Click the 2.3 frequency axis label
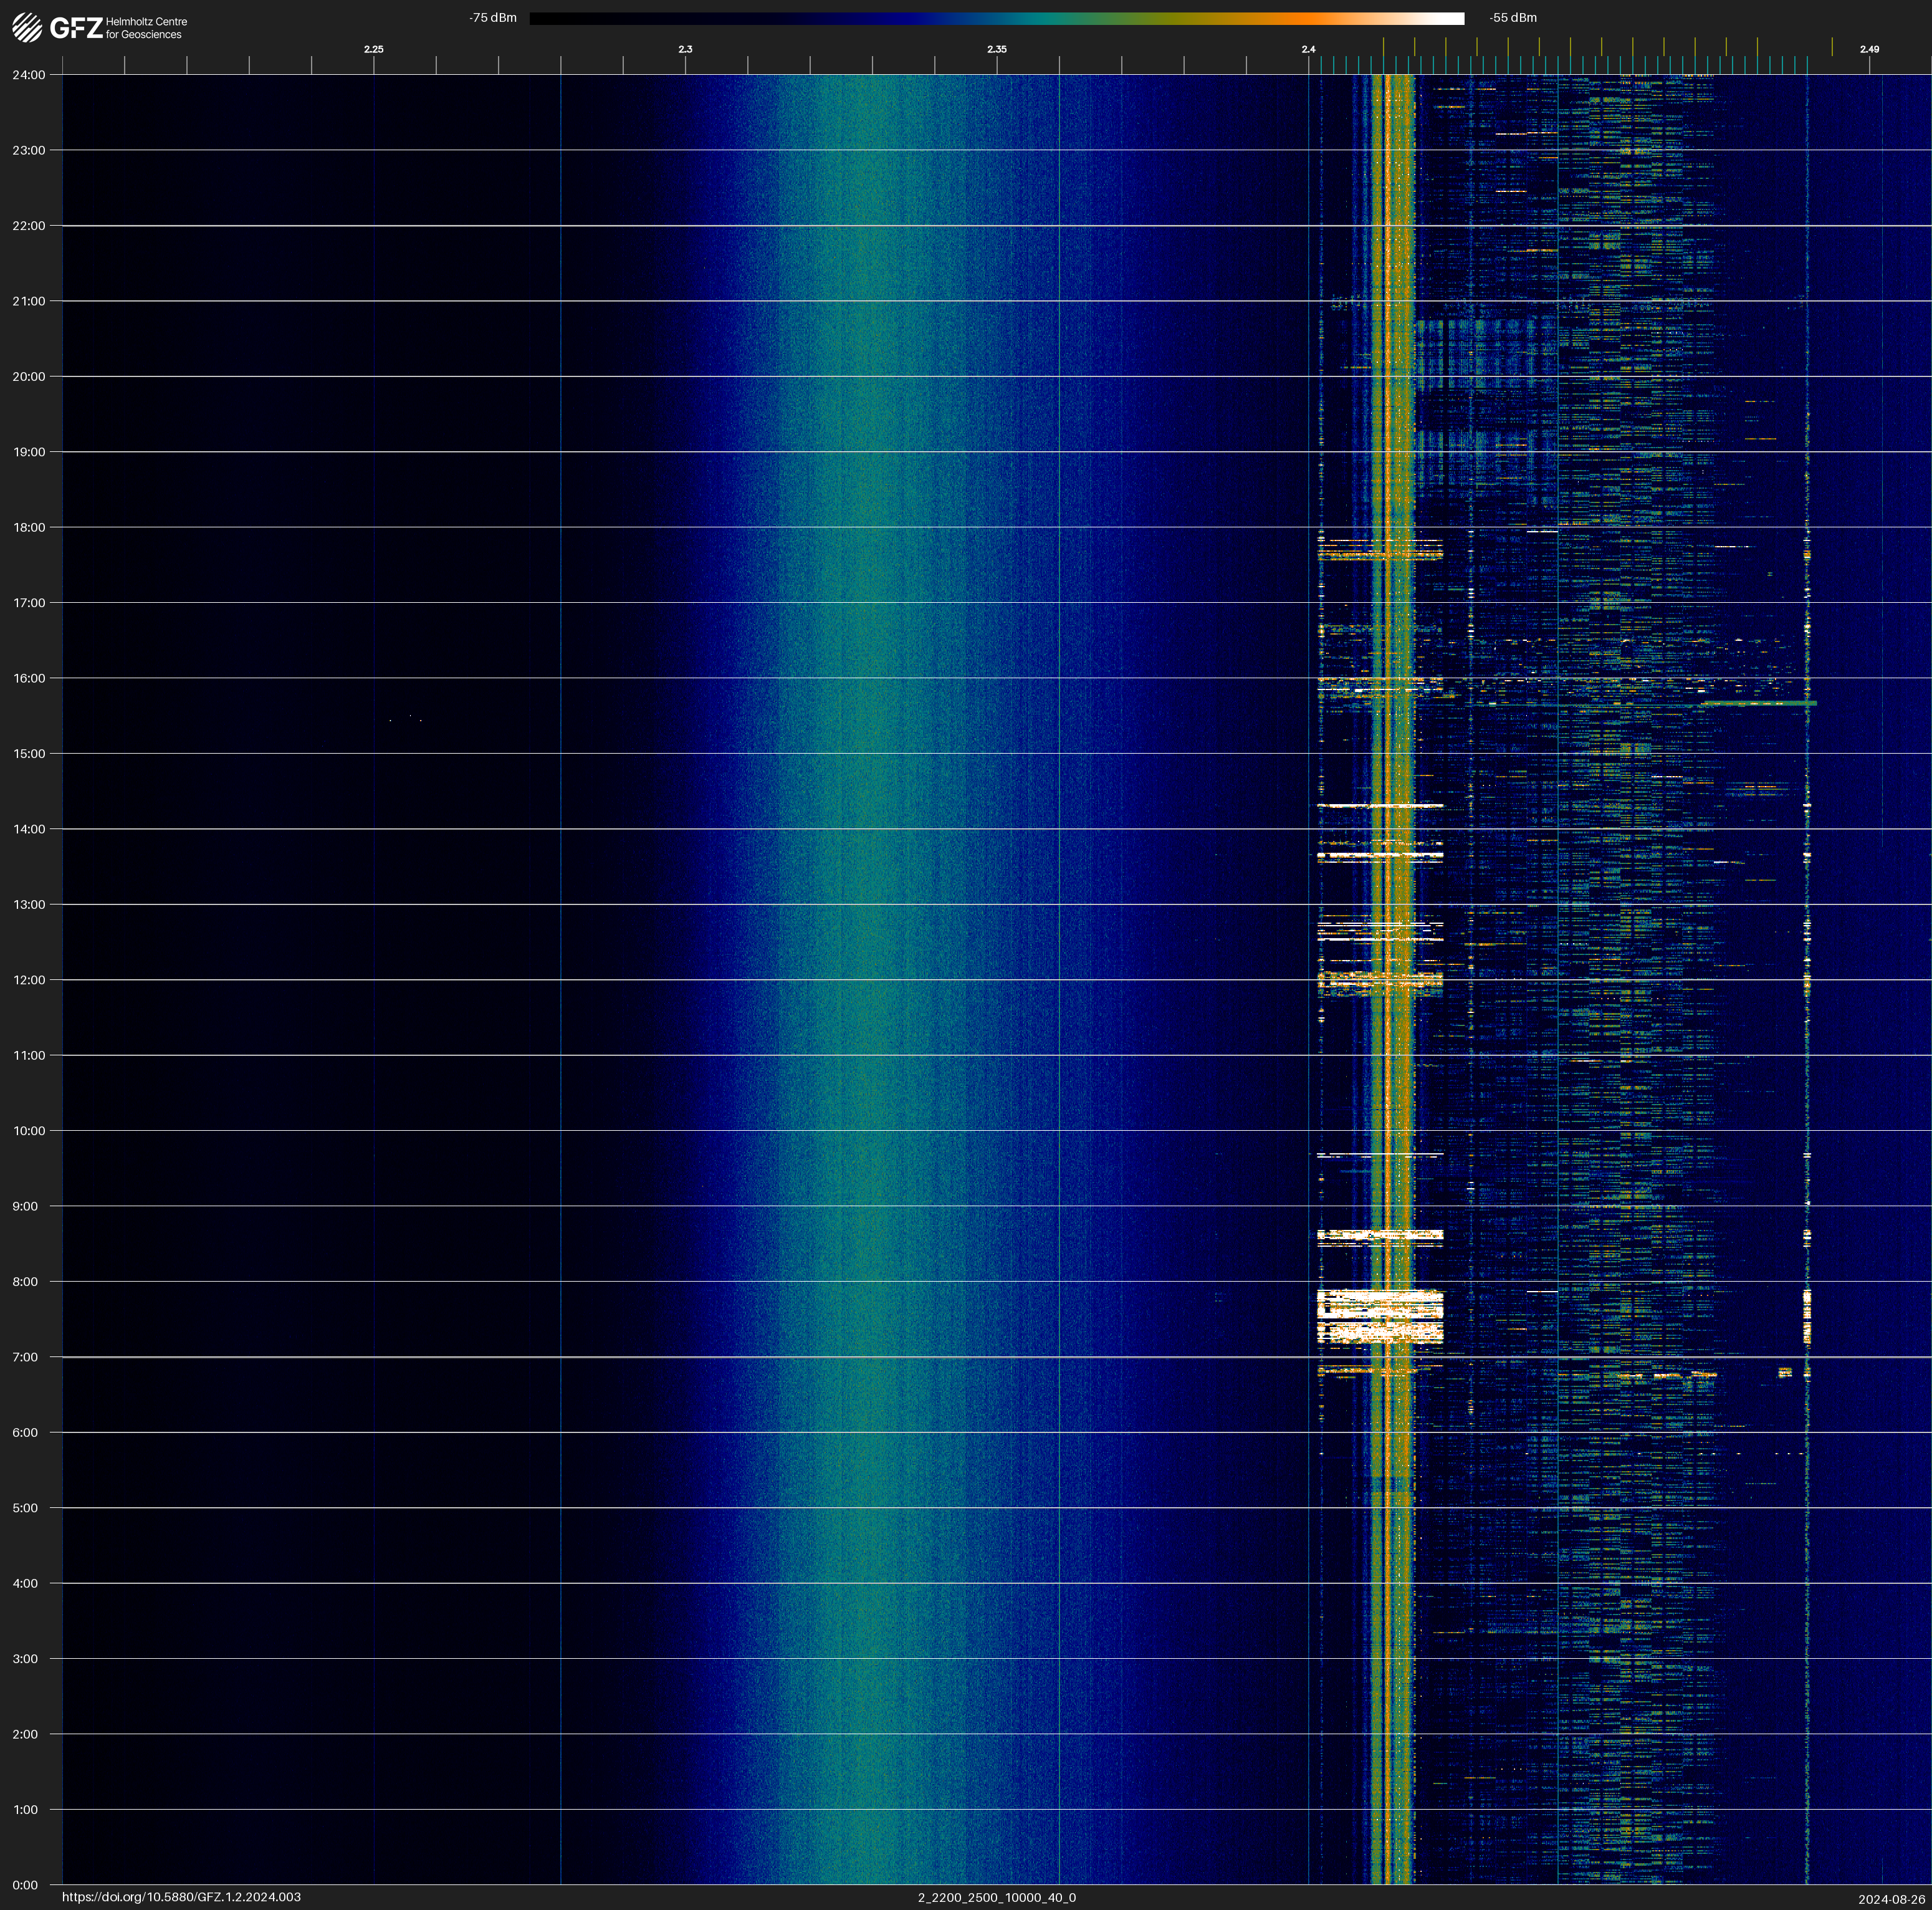The width and height of the screenshot is (1932, 1910). click(x=685, y=49)
